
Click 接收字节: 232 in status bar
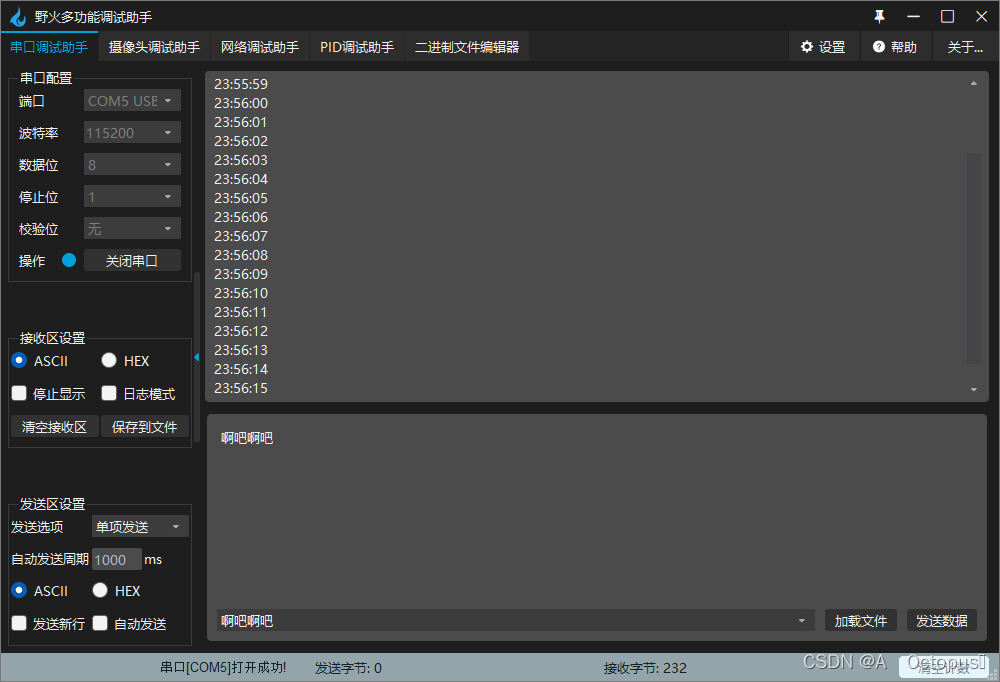645,668
